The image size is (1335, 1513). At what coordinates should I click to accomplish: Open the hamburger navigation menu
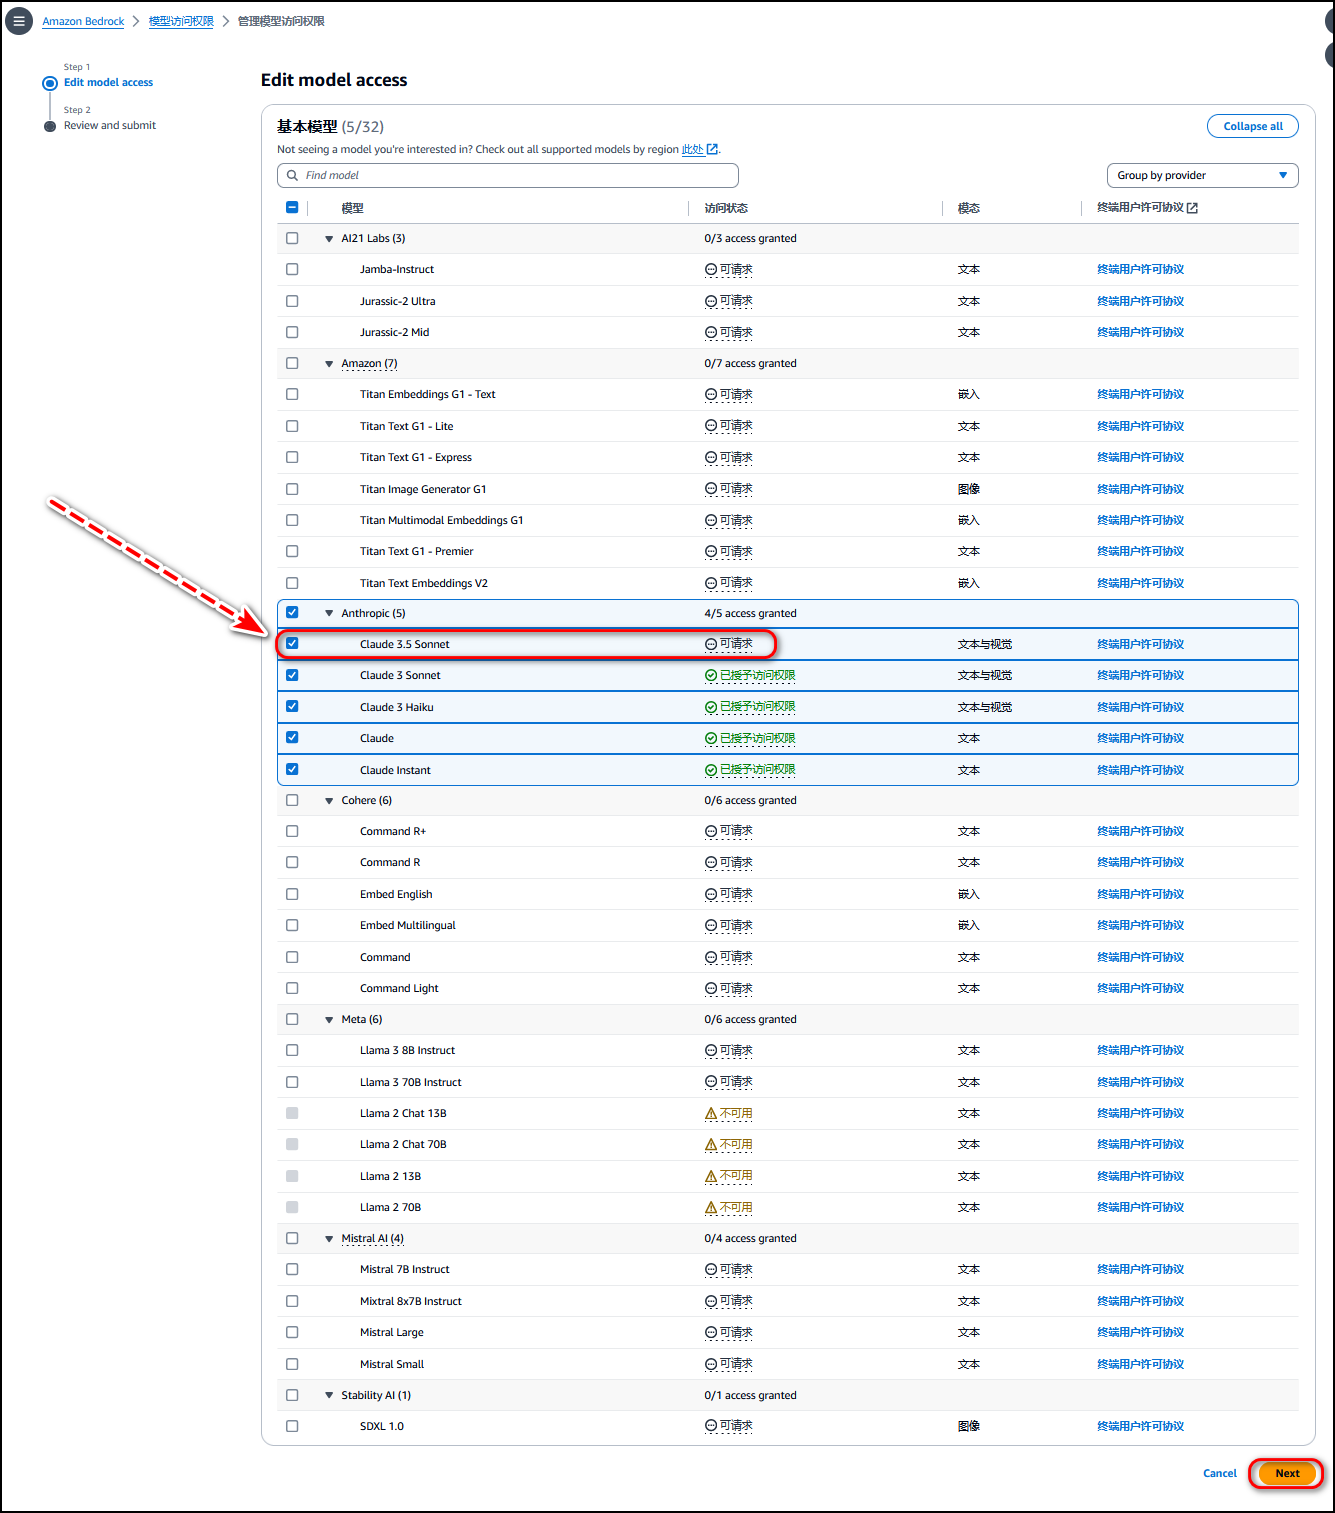pos(19,20)
